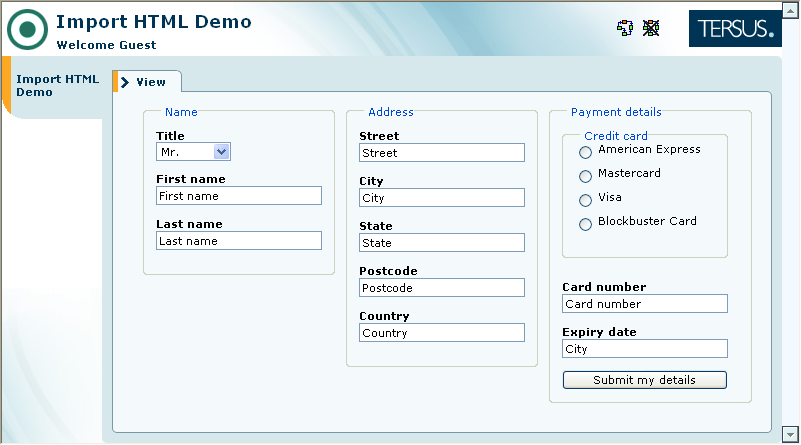
Task: Focus the Last name text box
Action: pyautogui.click(x=239, y=241)
